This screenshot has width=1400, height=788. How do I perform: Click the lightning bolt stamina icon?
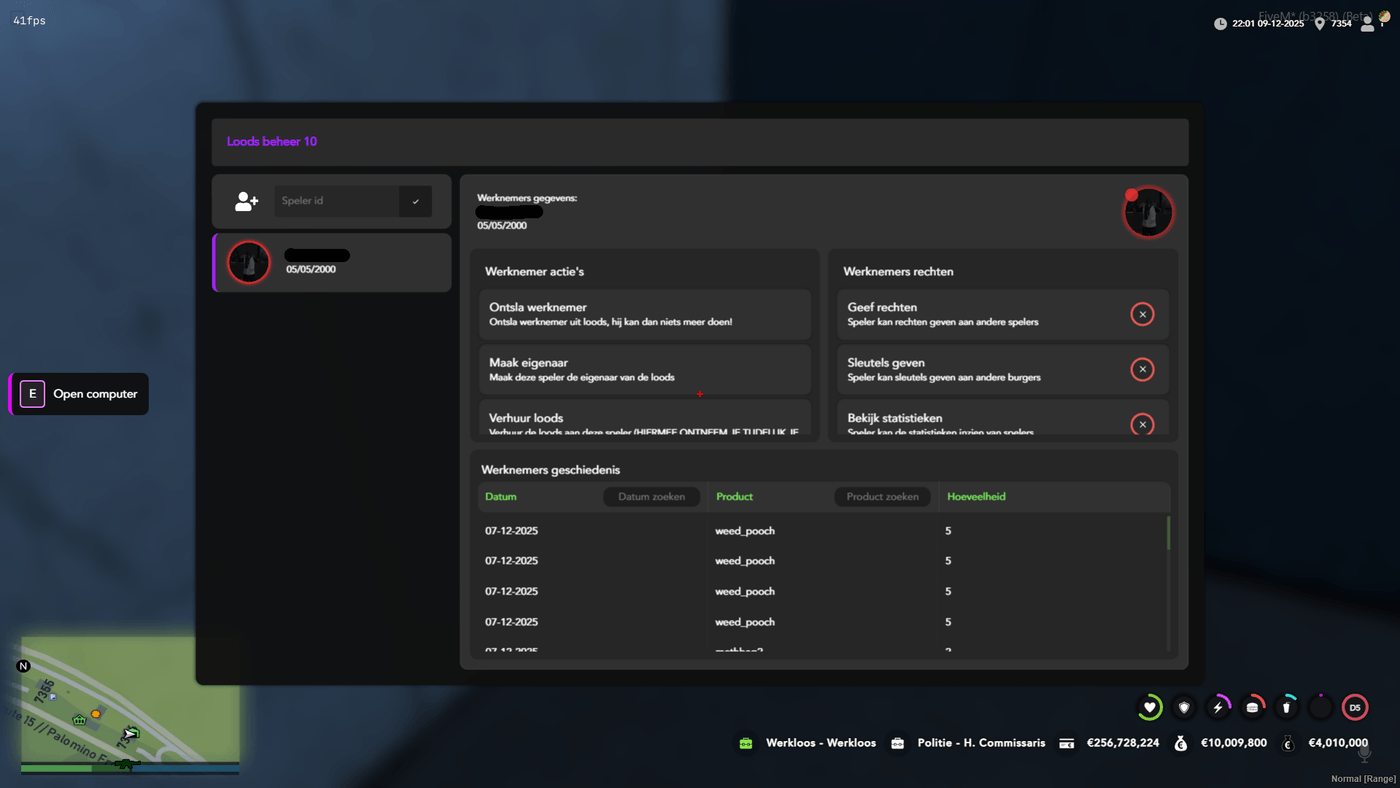click(1218, 707)
